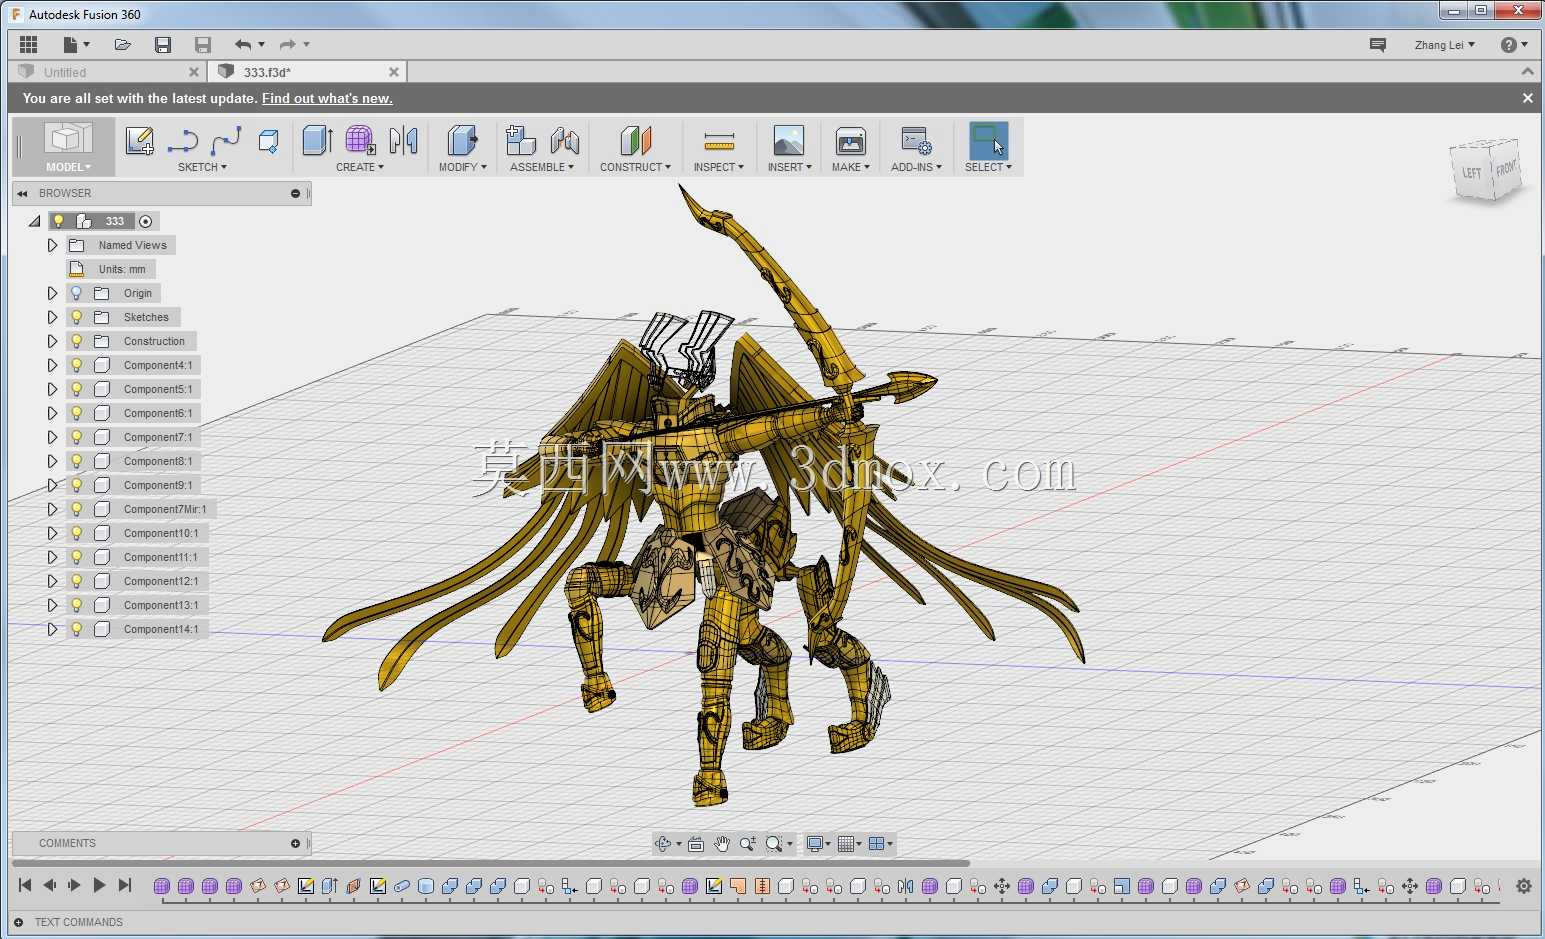This screenshot has height=939, width=1545.
Task: Click the Open folder icon
Action: click(x=122, y=44)
